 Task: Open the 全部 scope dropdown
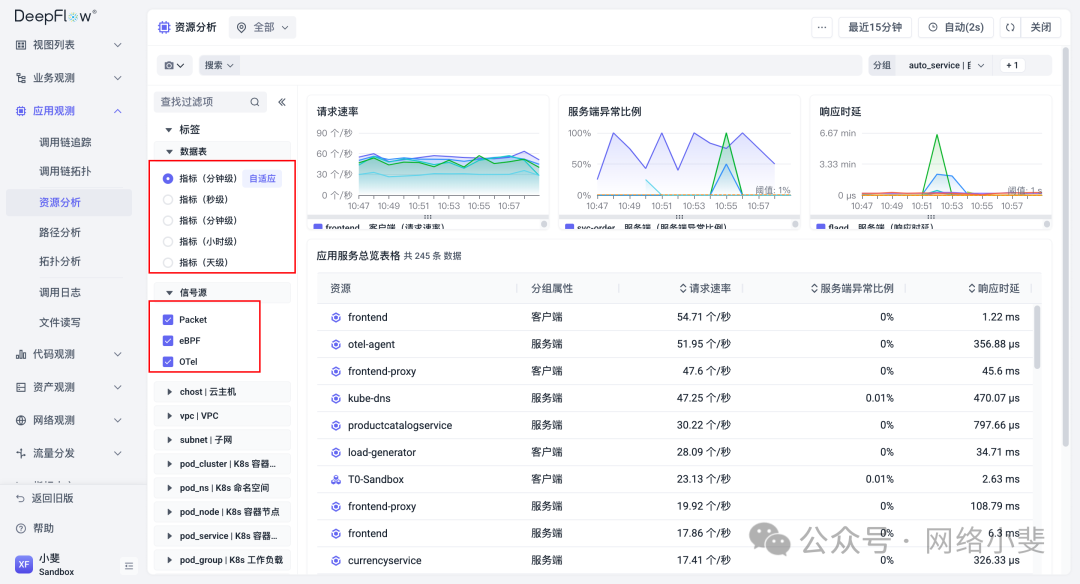pos(261,27)
